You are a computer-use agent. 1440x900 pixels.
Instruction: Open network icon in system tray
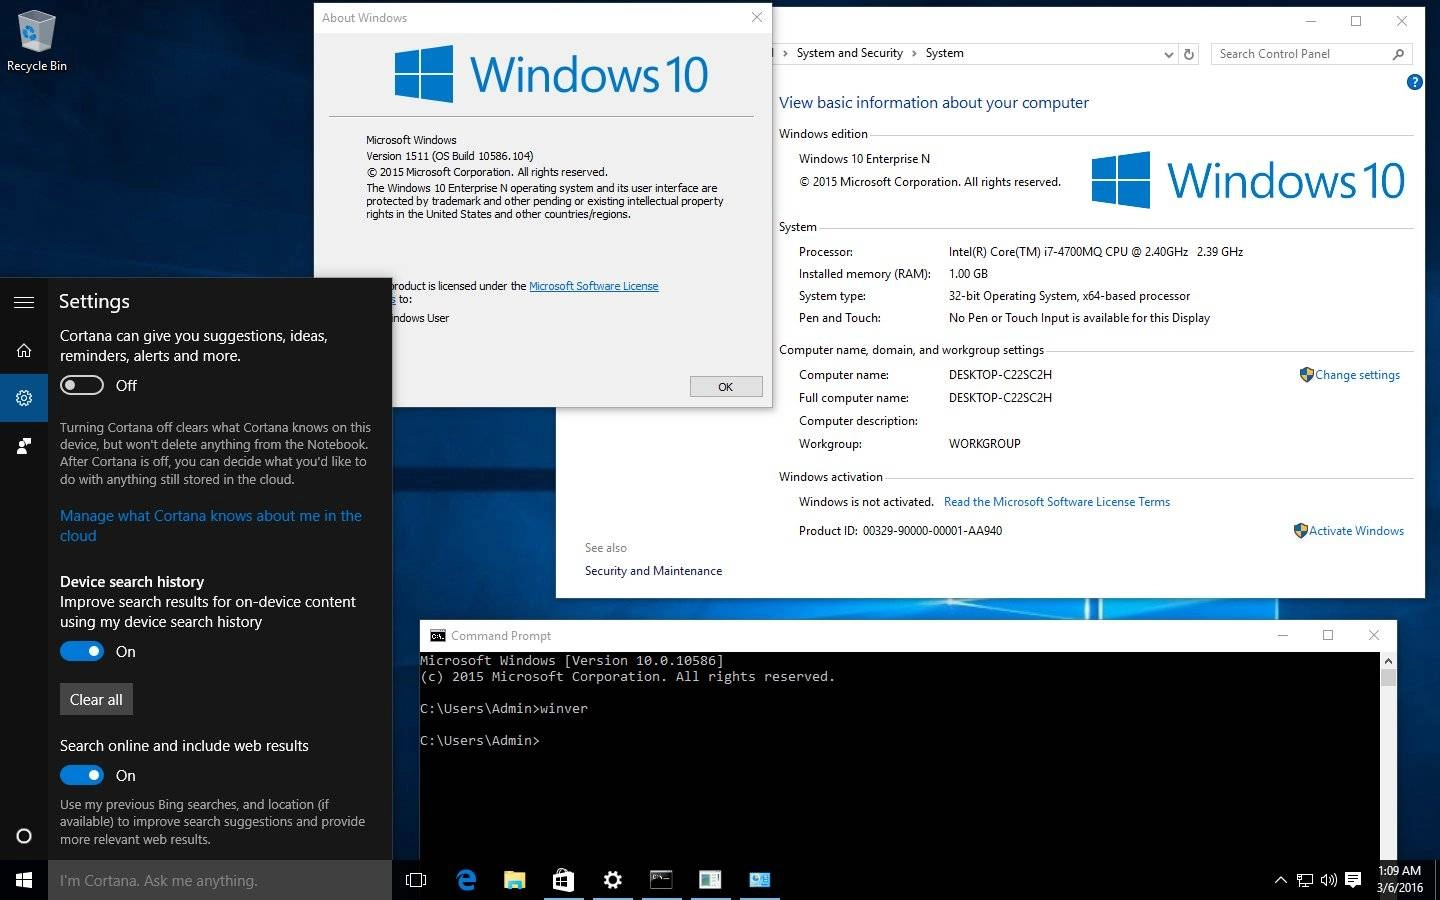1305,880
